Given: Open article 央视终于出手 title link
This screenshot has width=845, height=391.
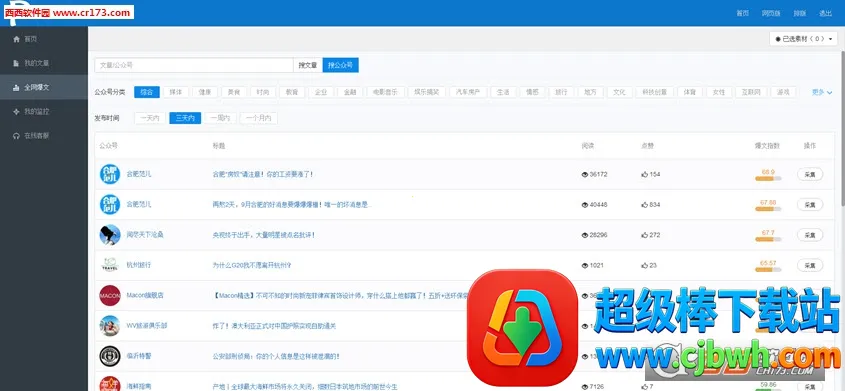Looking at the screenshot, I should pyautogui.click(x=264, y=235).
